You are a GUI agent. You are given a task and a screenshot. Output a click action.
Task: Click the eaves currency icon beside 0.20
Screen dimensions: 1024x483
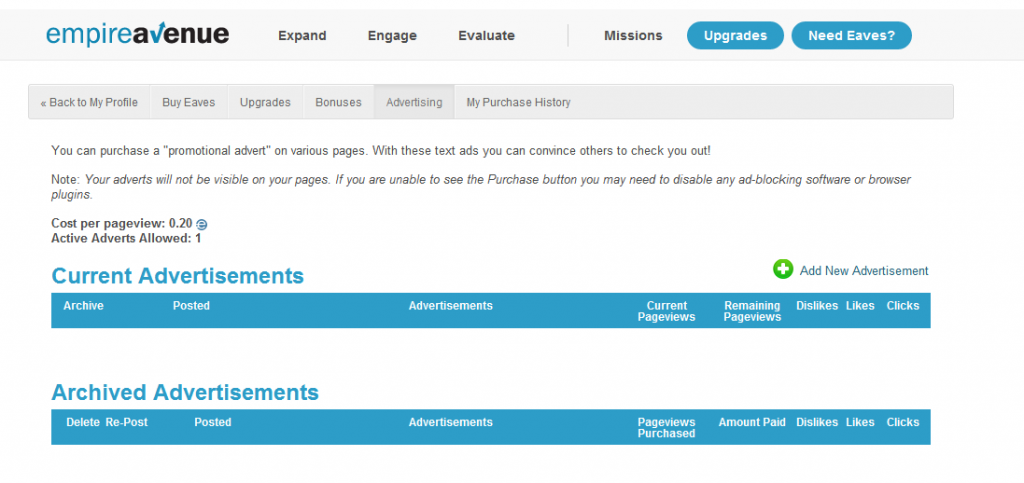click(x=202, y=225)
